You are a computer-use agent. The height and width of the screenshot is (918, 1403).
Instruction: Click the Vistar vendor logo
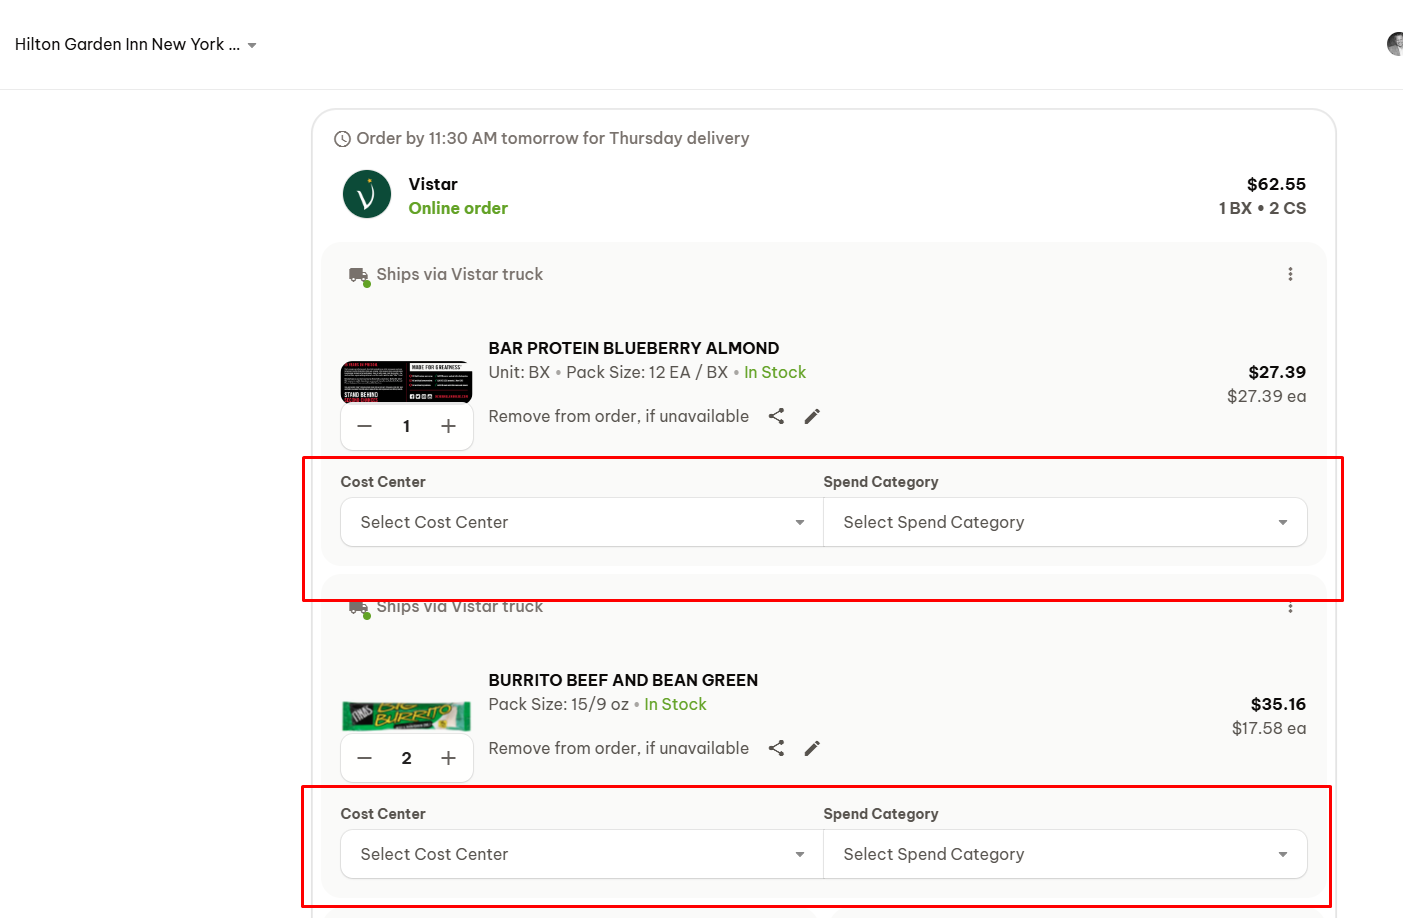pos(367,194)
